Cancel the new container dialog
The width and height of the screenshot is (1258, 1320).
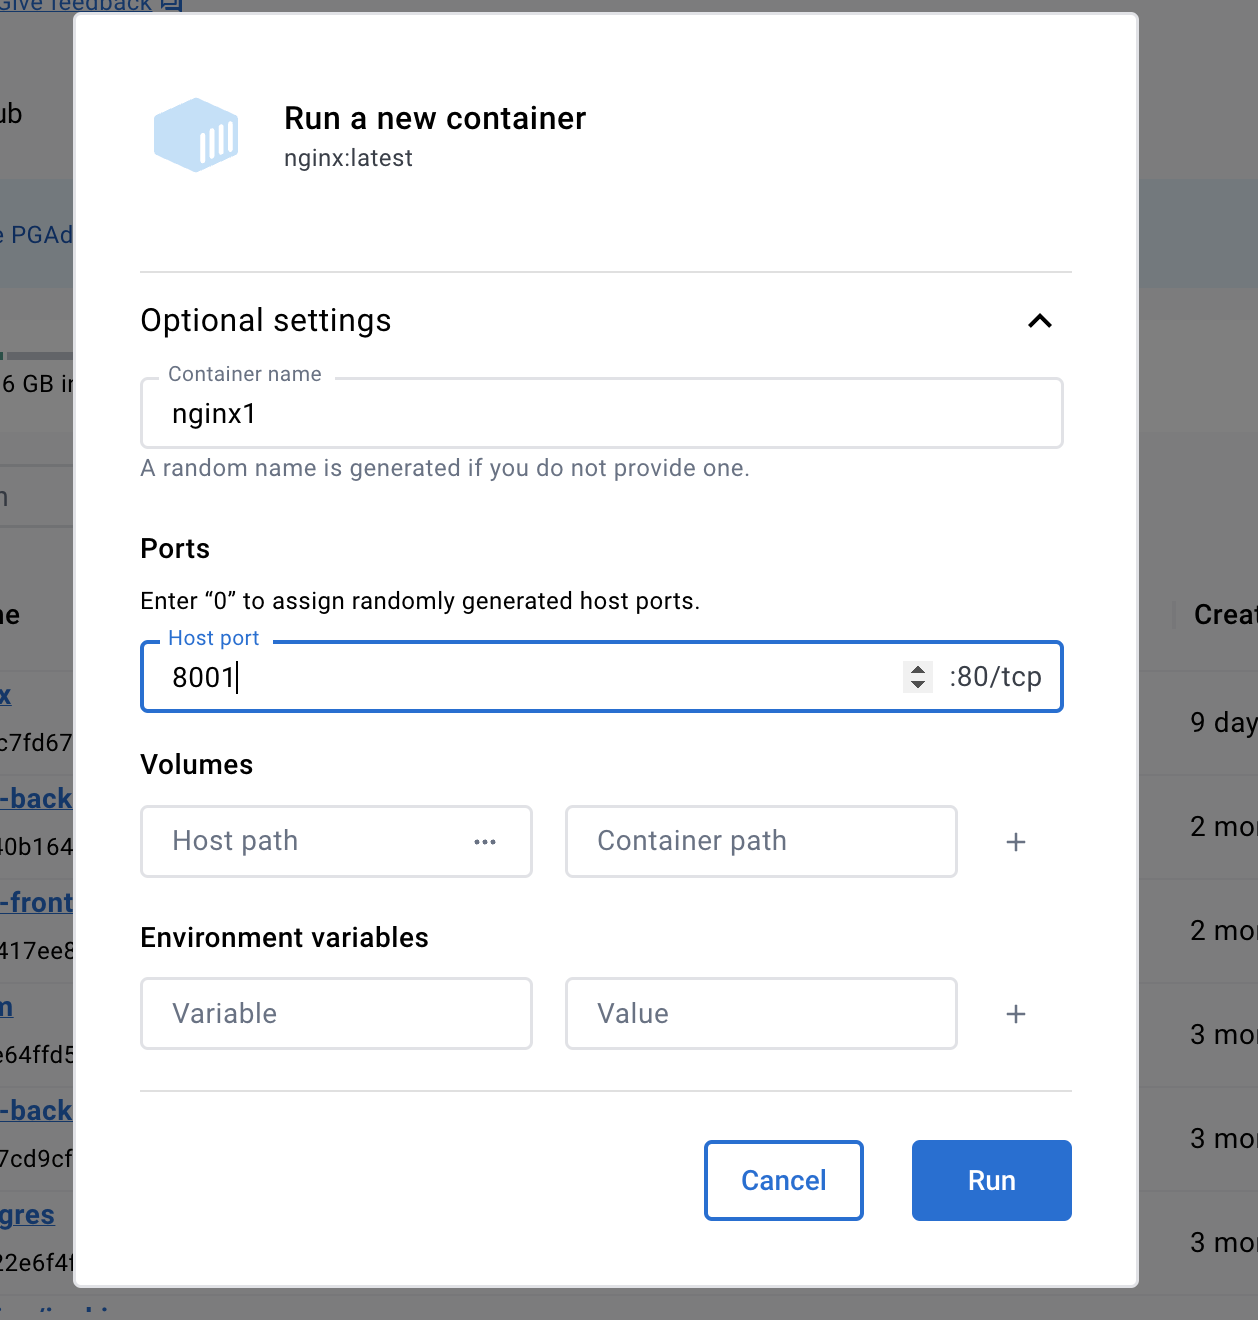[x=784, y=1180]
